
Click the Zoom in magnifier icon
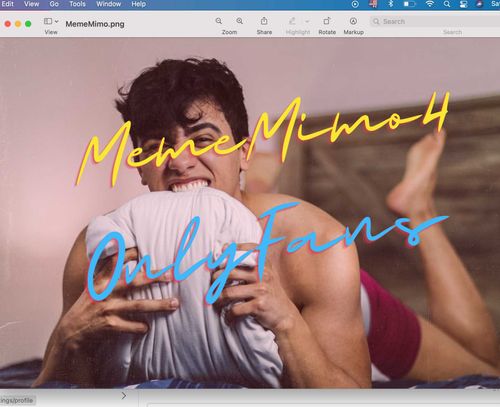tap(240, 21)
